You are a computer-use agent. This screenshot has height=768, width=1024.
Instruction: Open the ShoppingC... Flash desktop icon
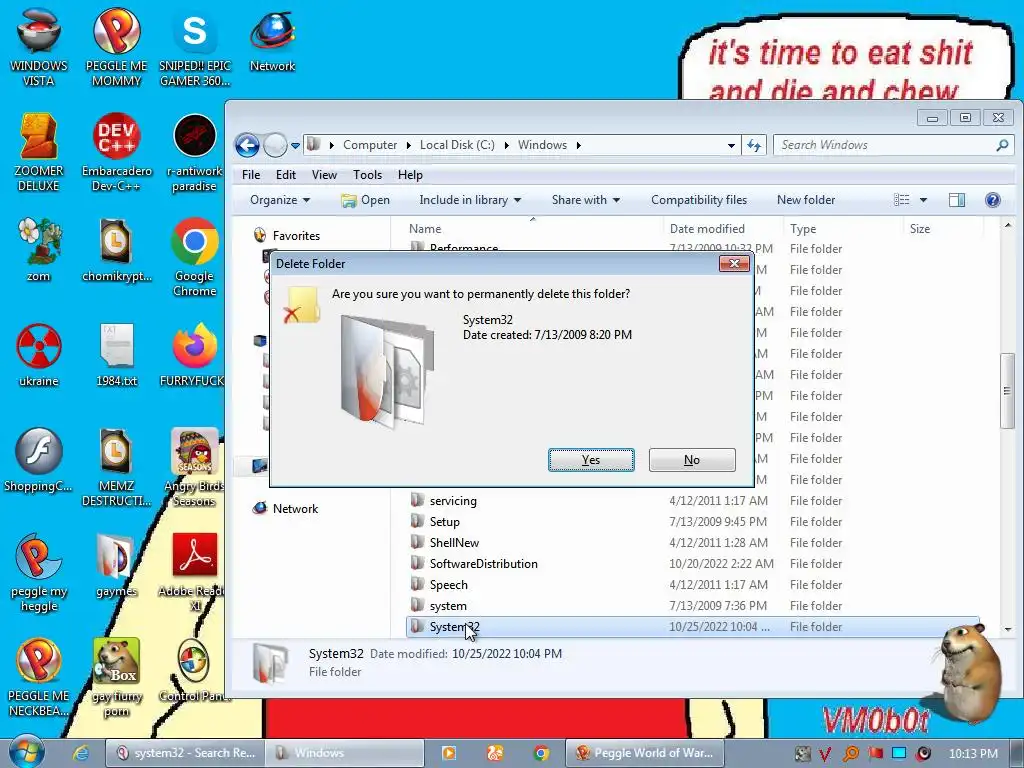39,460
